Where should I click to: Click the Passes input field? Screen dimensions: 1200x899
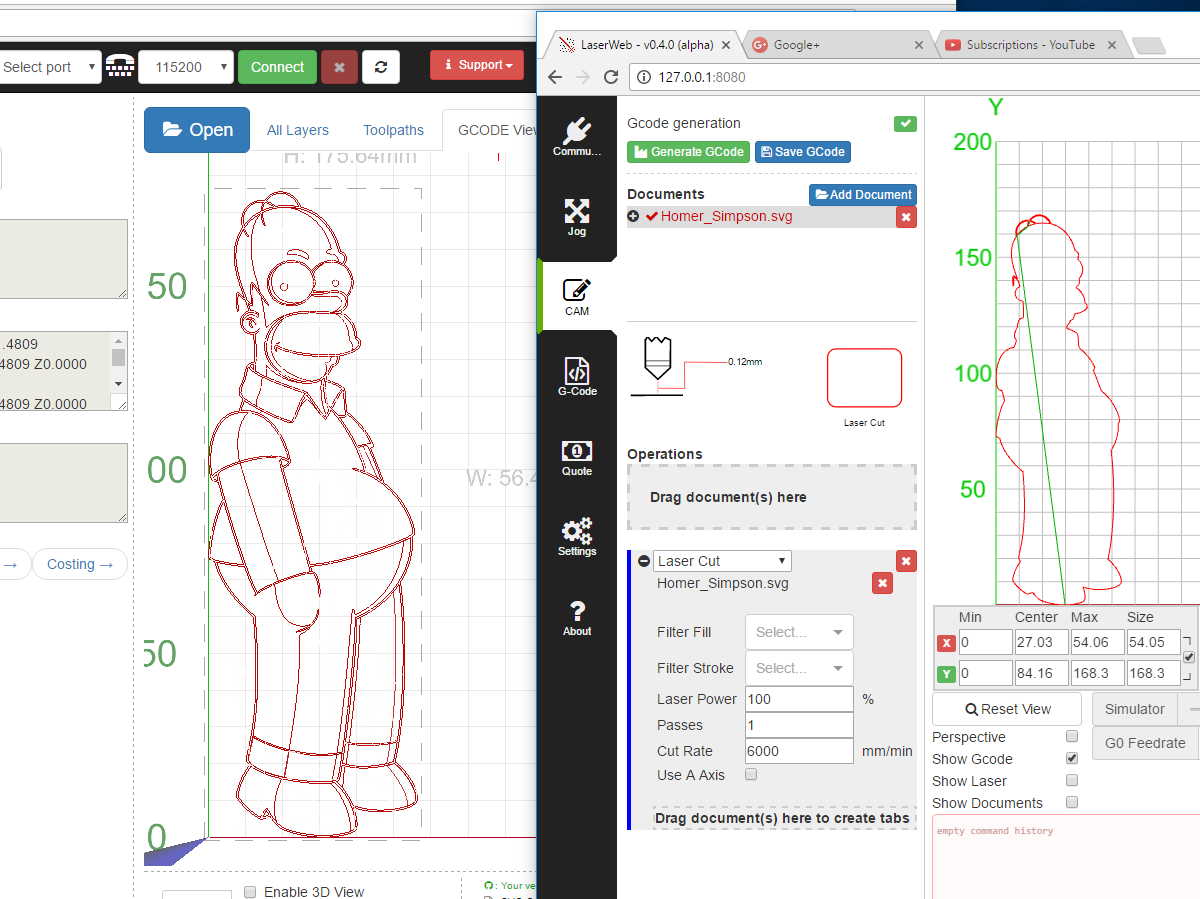point(799,725)
